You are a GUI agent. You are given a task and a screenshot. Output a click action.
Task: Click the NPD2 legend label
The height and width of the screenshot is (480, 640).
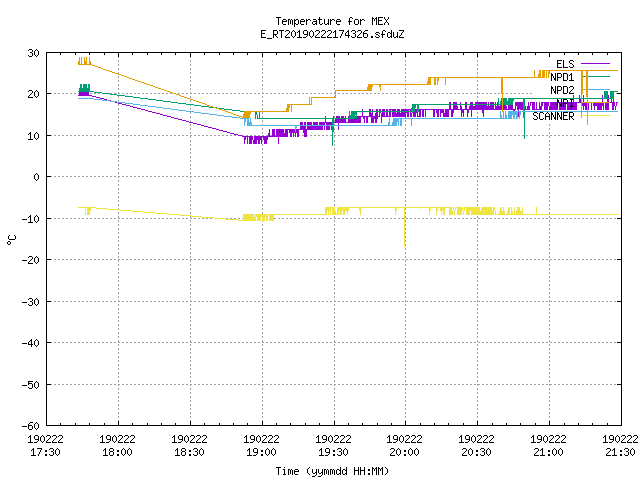(x=562, y=90)
